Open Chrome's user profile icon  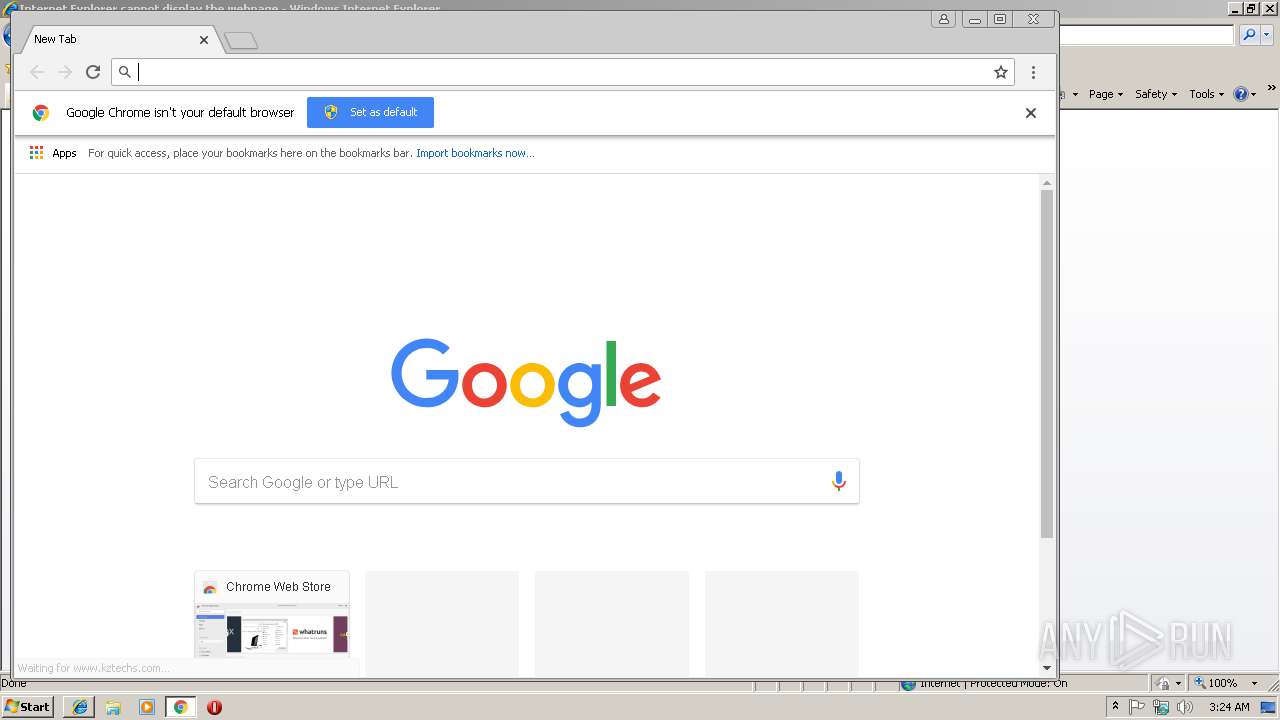[943, 19]
